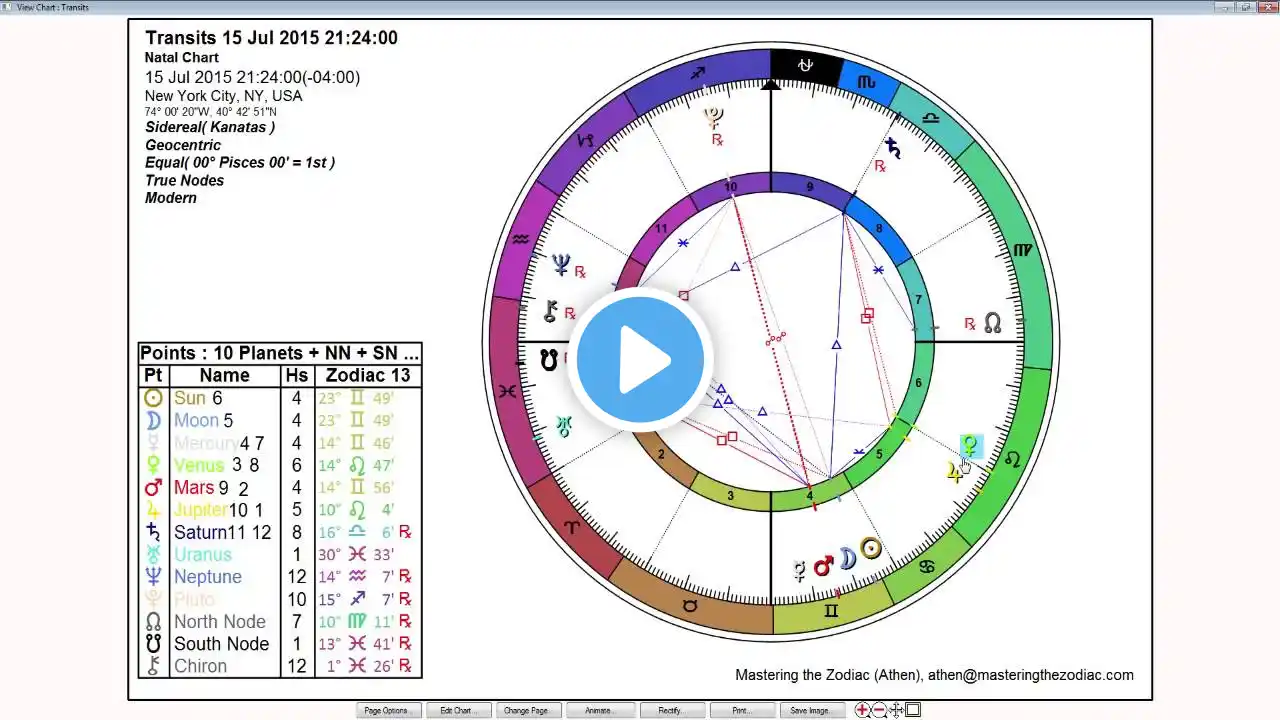Select highlighted Venus glyph on chart wheel

pyautogui.click(x=970, y=446)
